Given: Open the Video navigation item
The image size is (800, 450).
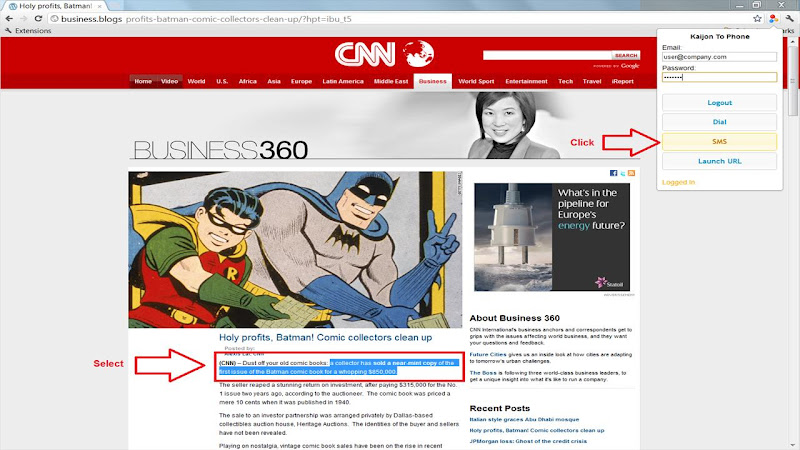Looking at the screenshot, I should 169,81.
